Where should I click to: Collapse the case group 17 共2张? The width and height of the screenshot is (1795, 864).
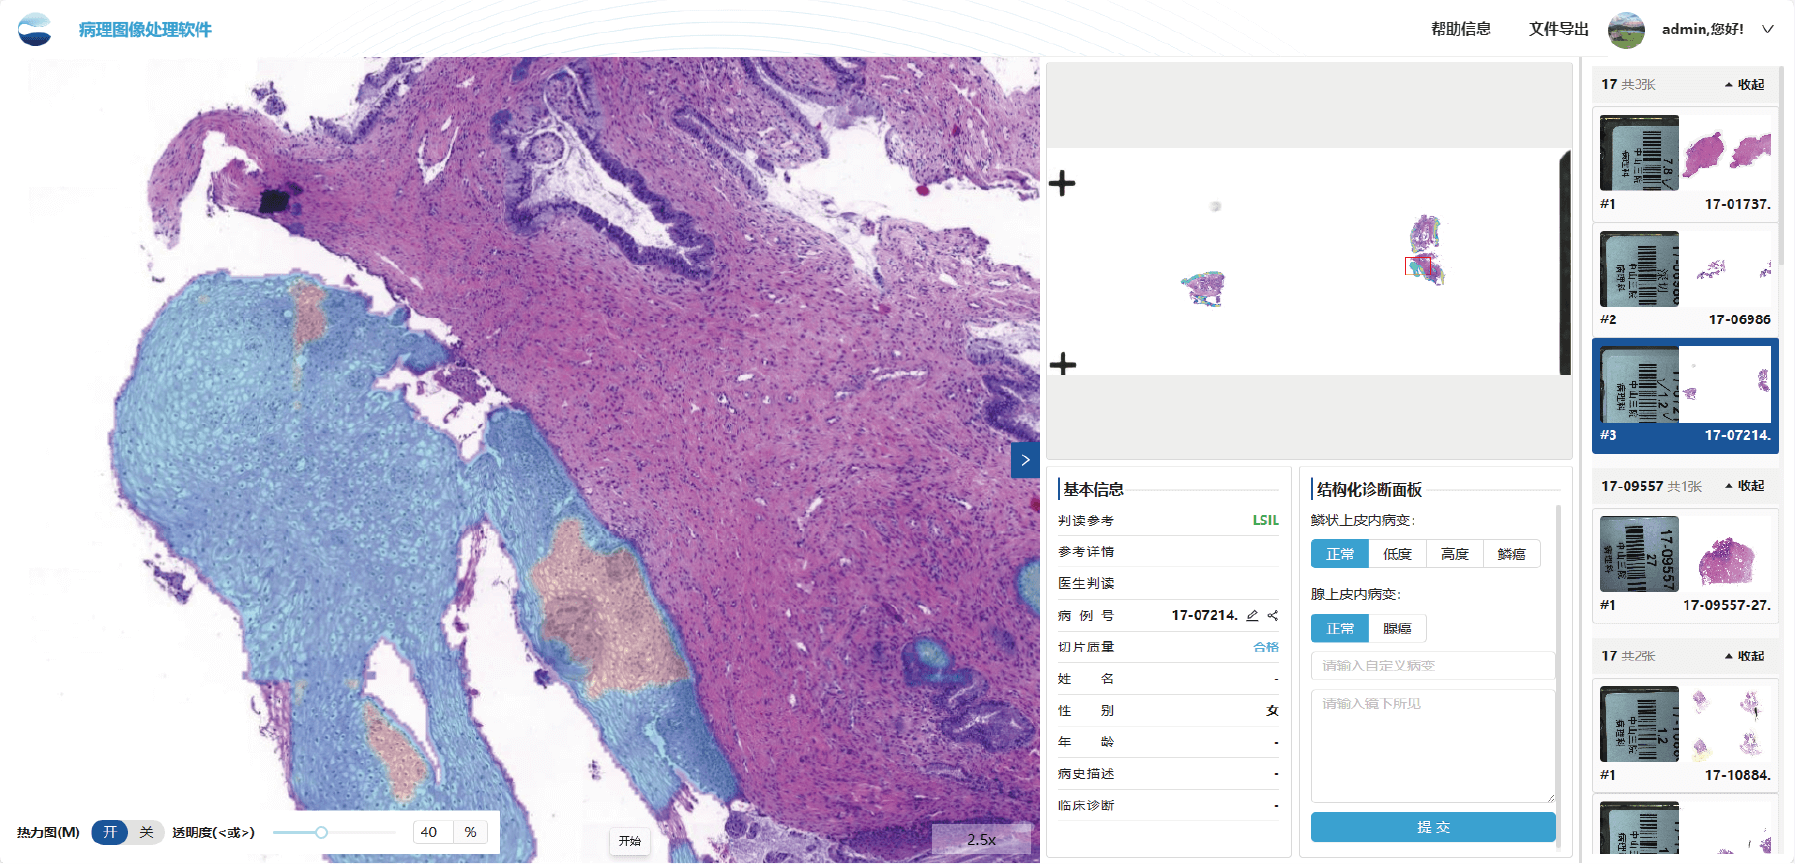click(x=1745, y=656)
